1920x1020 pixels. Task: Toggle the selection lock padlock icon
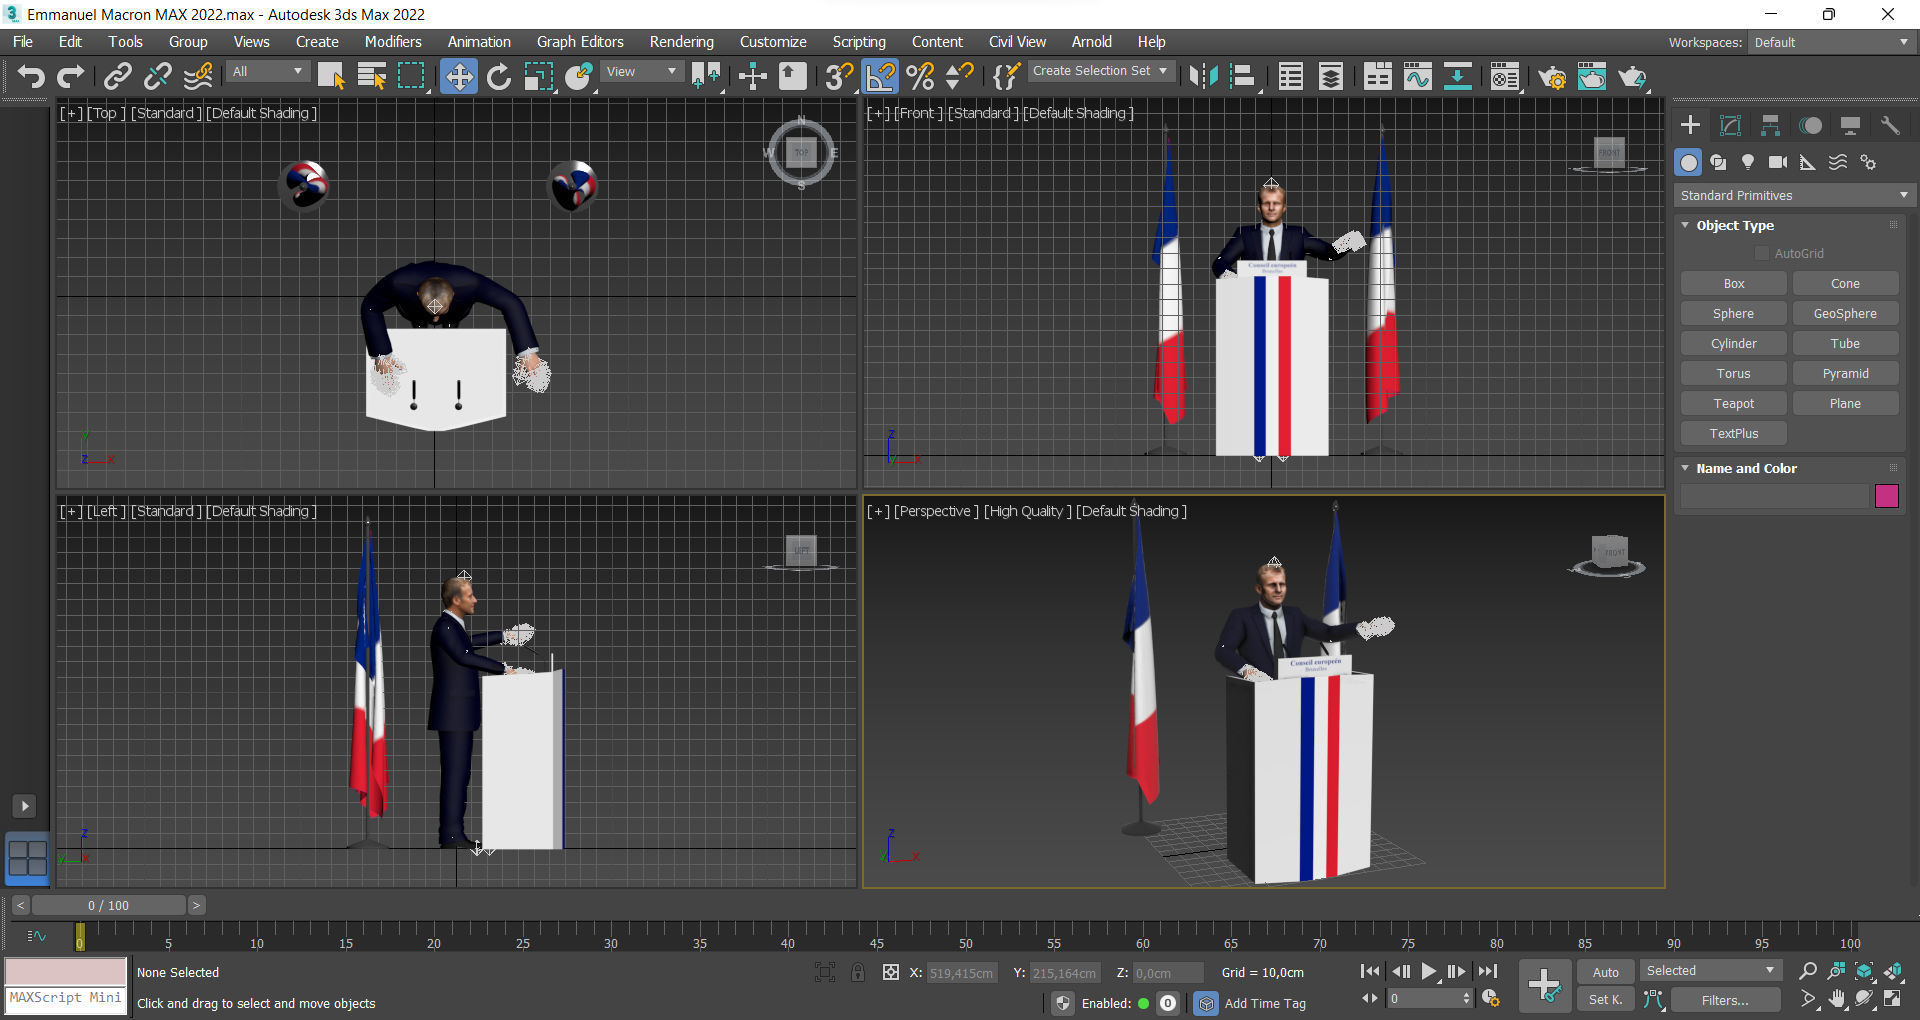pyautogui.click(x=858, y=972)
